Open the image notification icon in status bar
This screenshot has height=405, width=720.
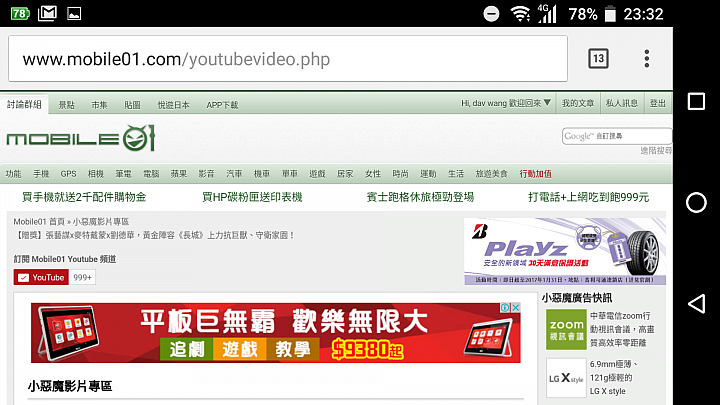(x=74, y=14)
